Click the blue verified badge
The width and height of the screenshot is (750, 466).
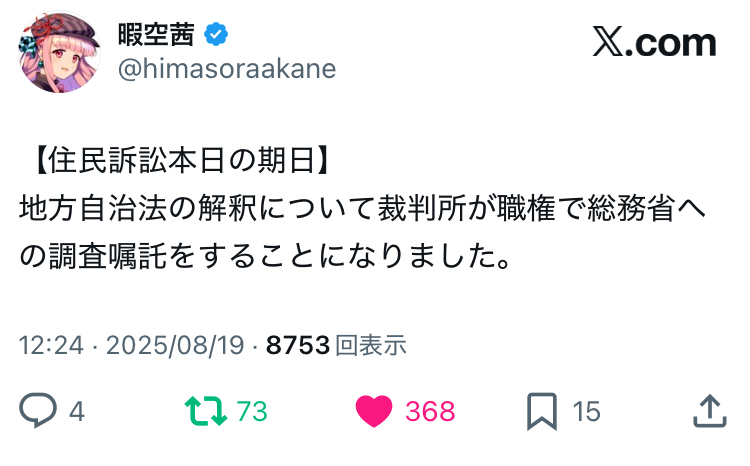[x=216, y=36]
